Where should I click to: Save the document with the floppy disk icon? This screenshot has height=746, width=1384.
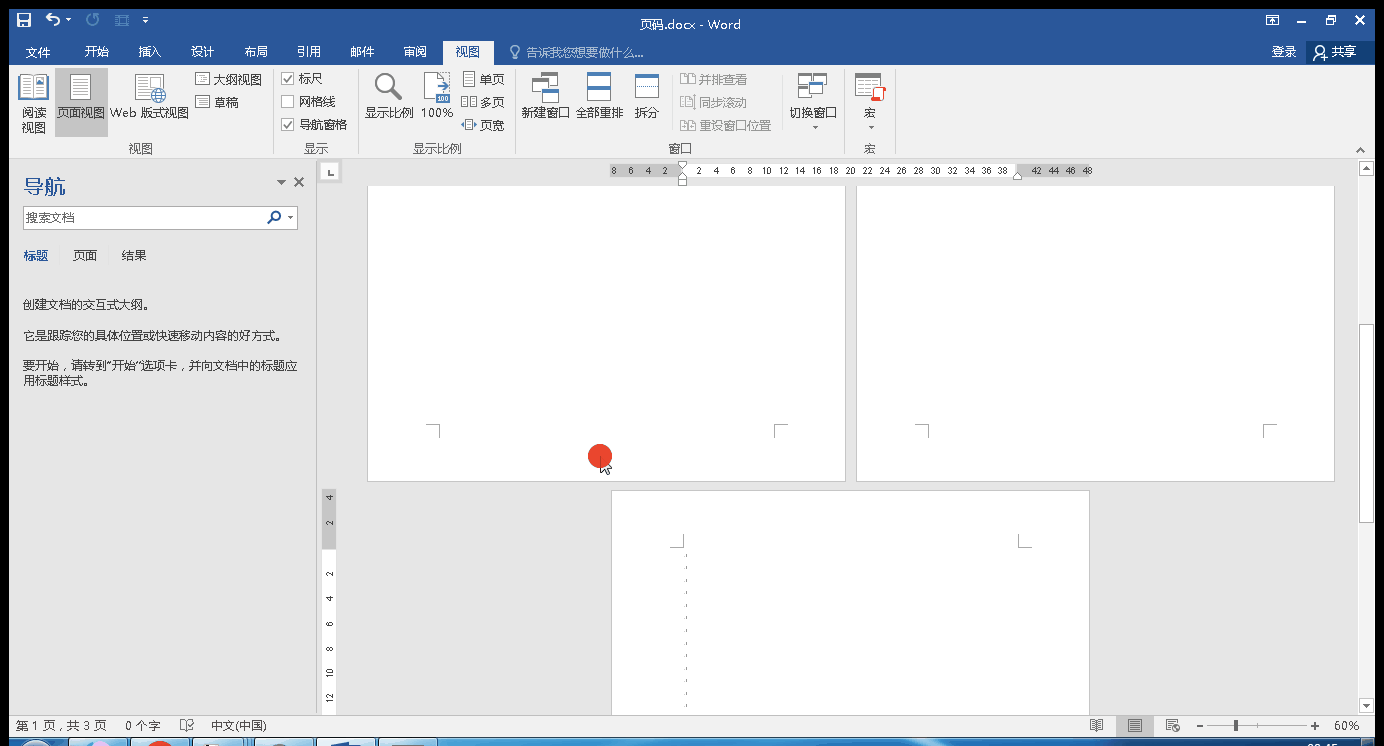[x=23, y=20]
